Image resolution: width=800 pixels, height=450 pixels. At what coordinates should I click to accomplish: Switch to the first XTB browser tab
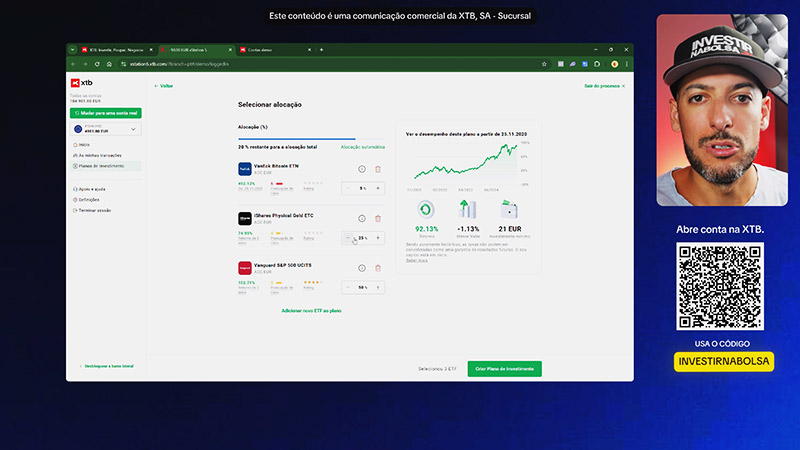click(x=116, y=50)
